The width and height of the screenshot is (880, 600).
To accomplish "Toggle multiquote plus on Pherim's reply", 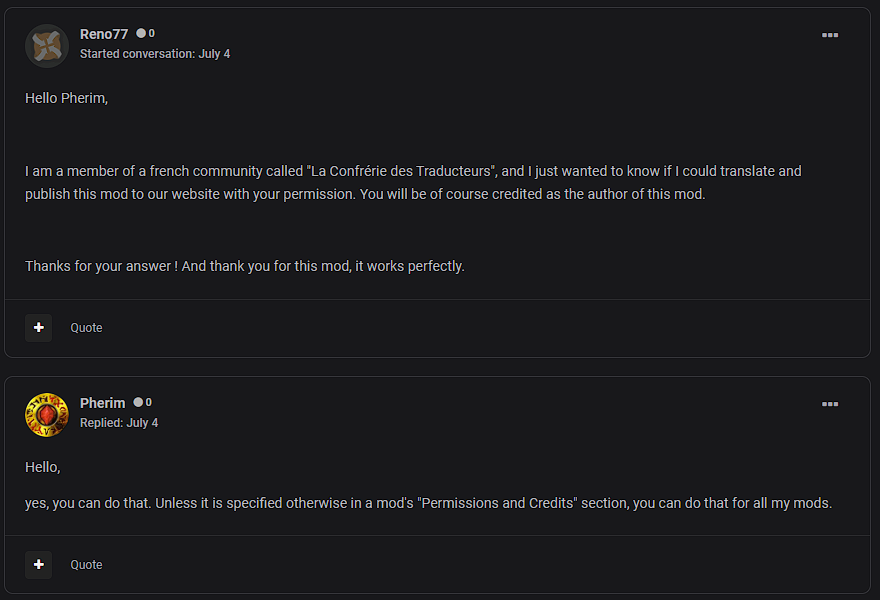I will [x=38, y=565].
